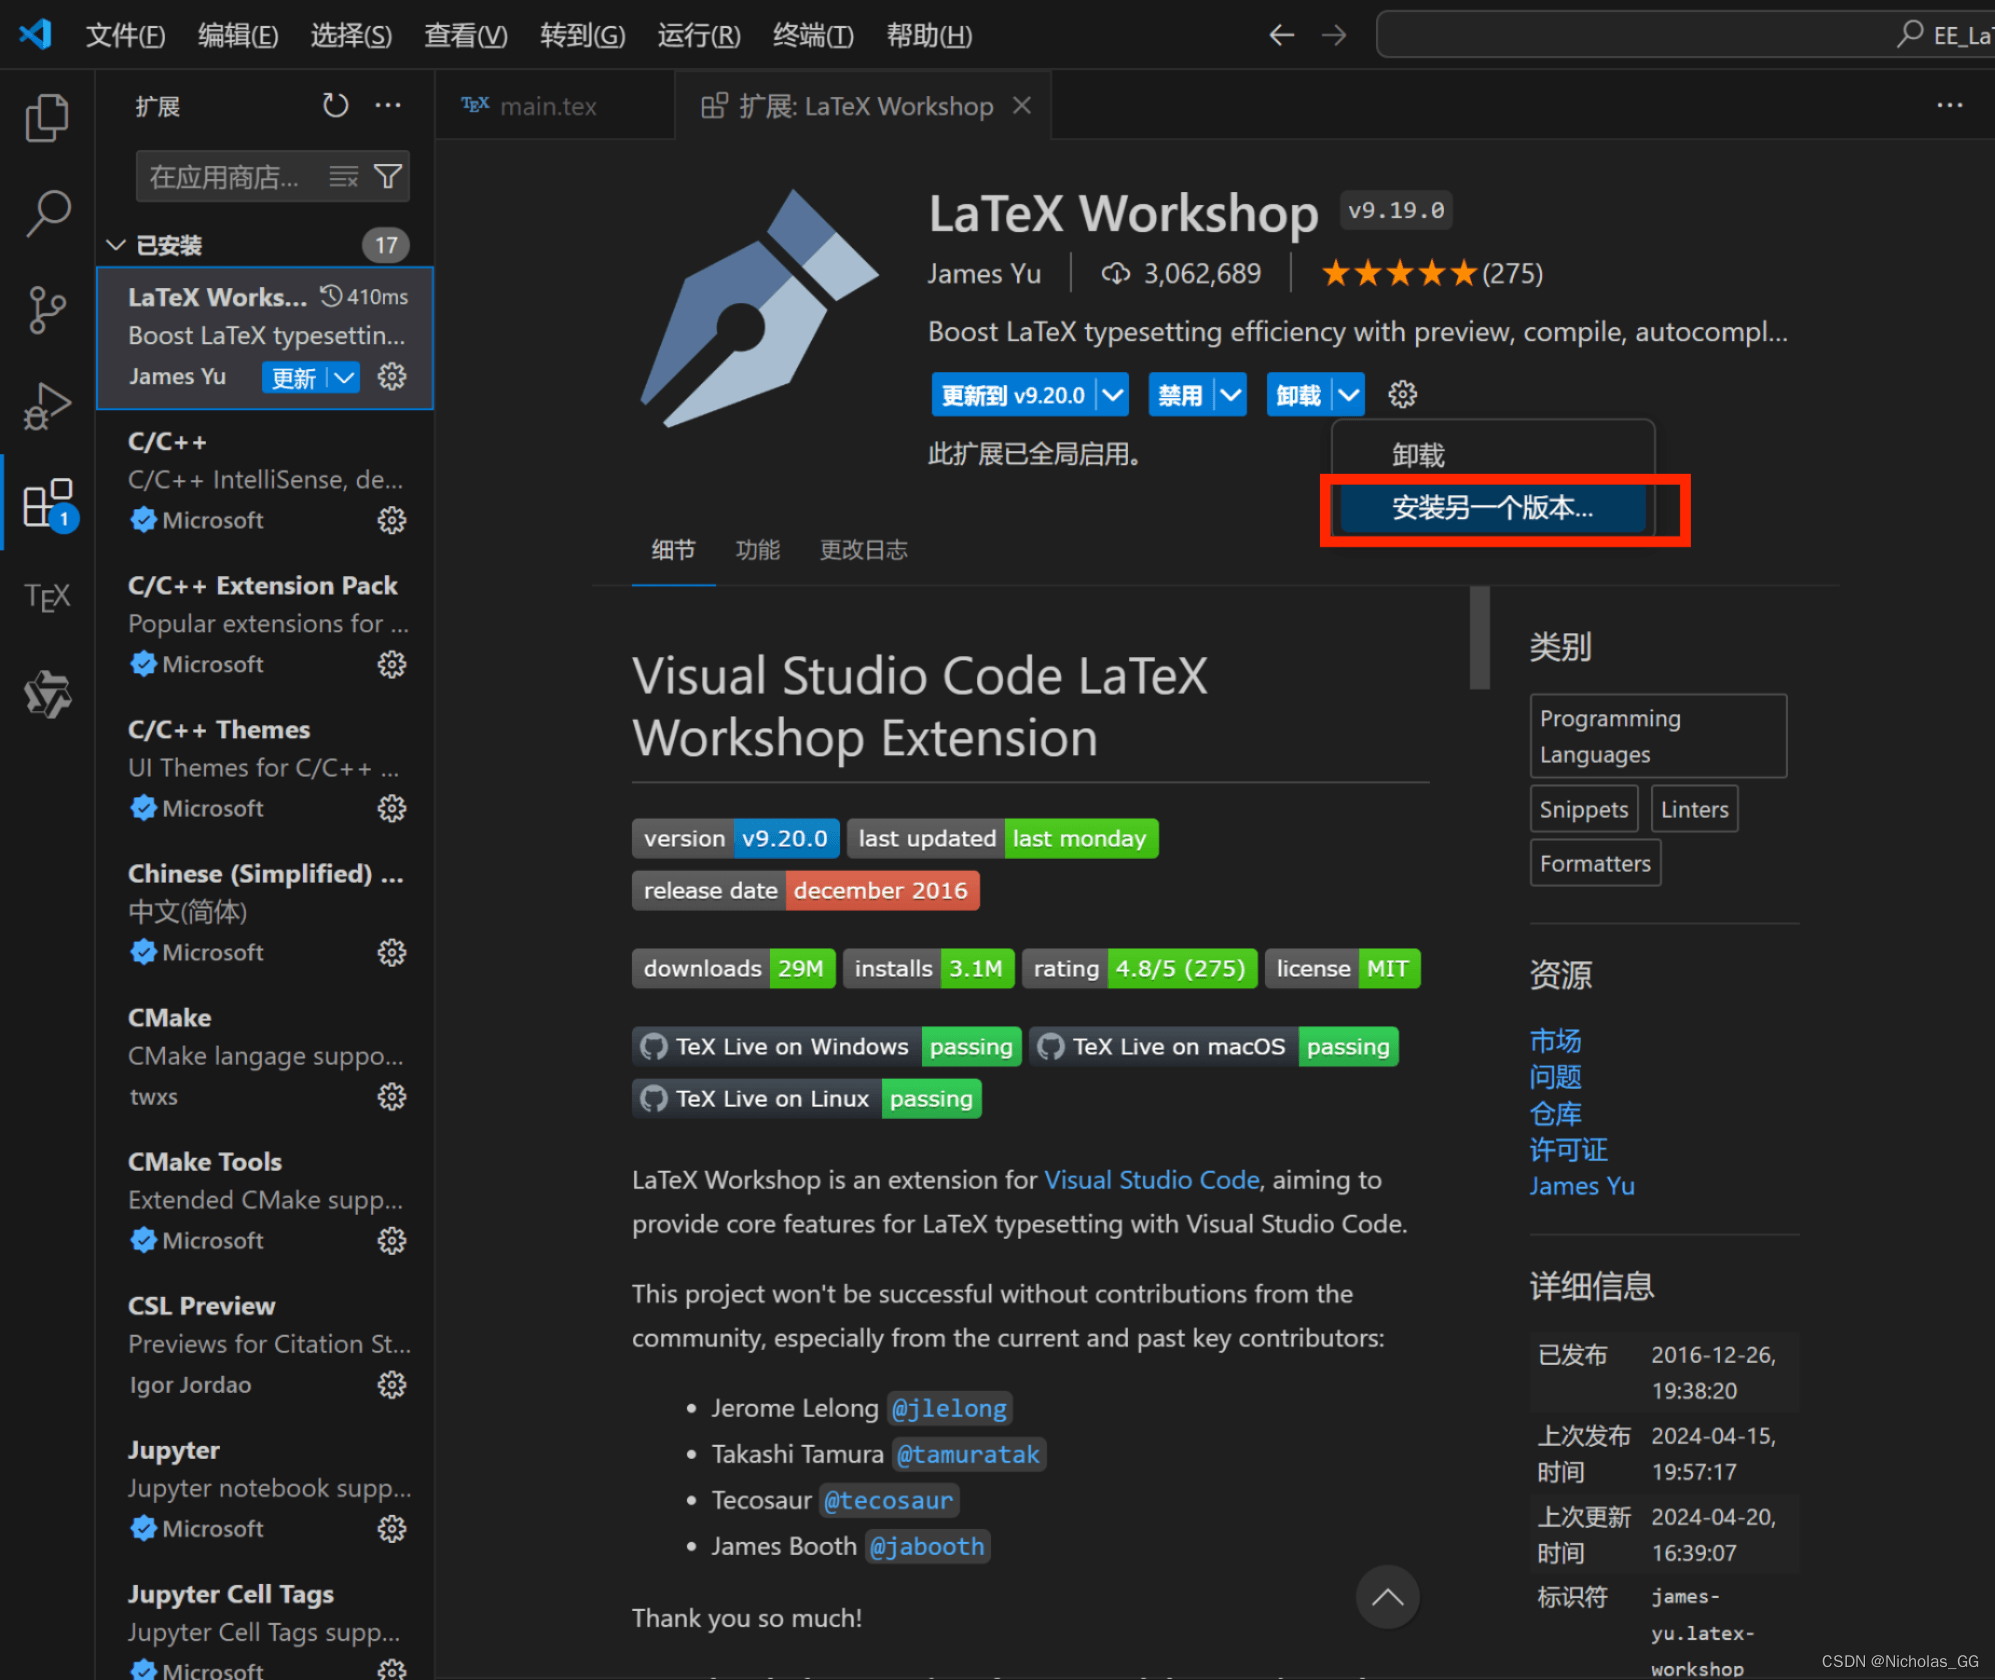Open the dropdown next to 更新到 v9.20.0
Viewport: 1995px width, 1680px height.
pos(1112,394)
